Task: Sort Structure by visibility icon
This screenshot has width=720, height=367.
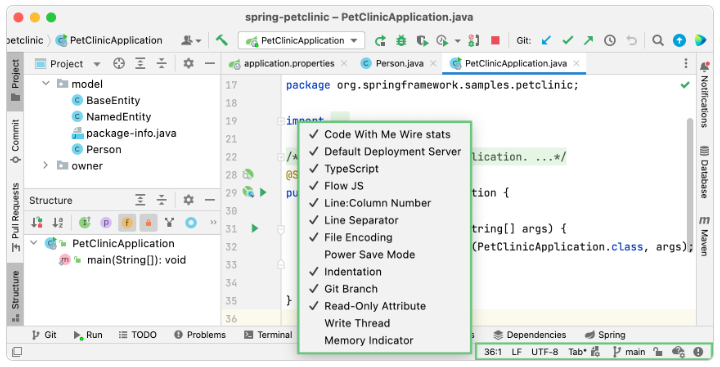Action: (37, 223)
